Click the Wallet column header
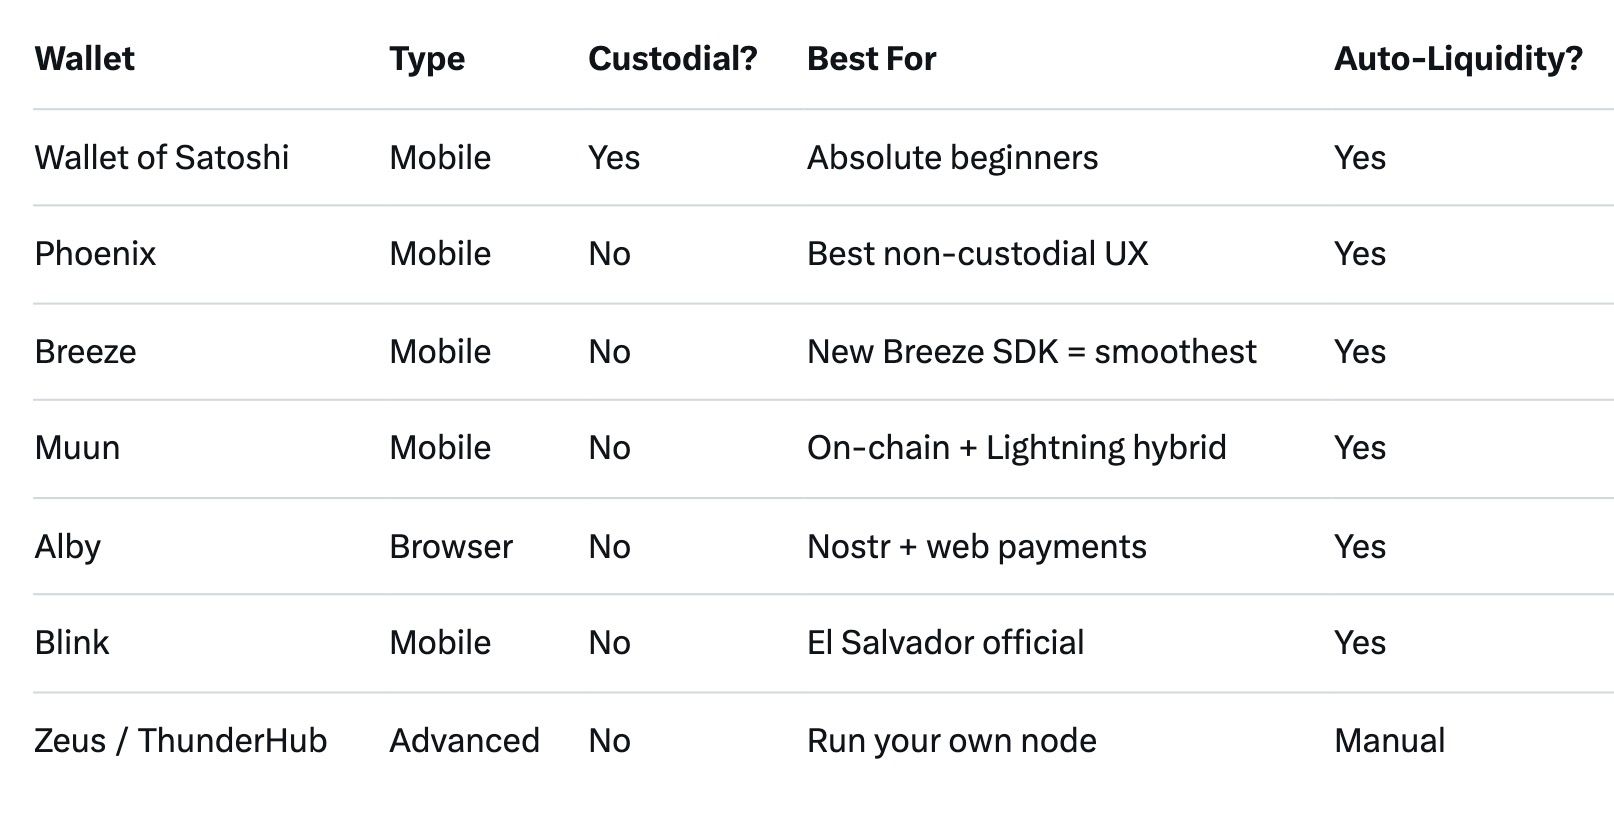 84,58
